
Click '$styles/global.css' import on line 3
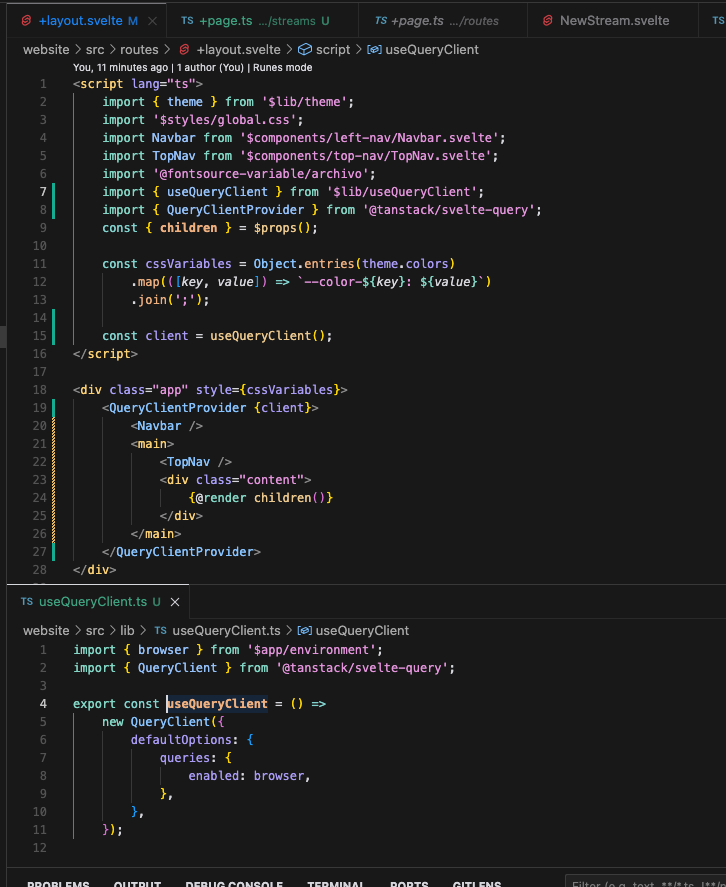point(225,120)
